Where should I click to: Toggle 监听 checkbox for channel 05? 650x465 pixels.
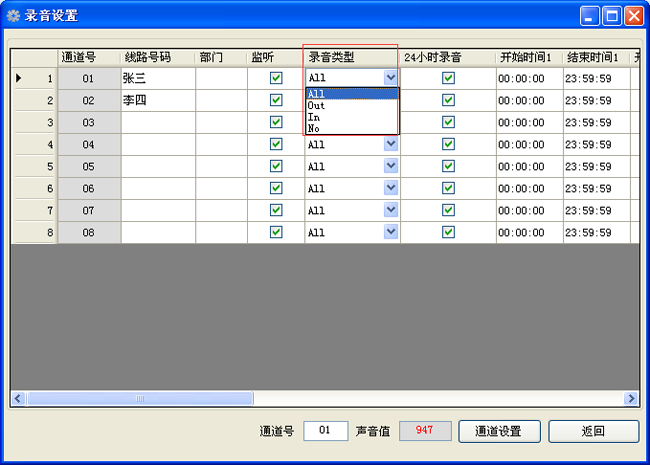(x=276, y=166)
